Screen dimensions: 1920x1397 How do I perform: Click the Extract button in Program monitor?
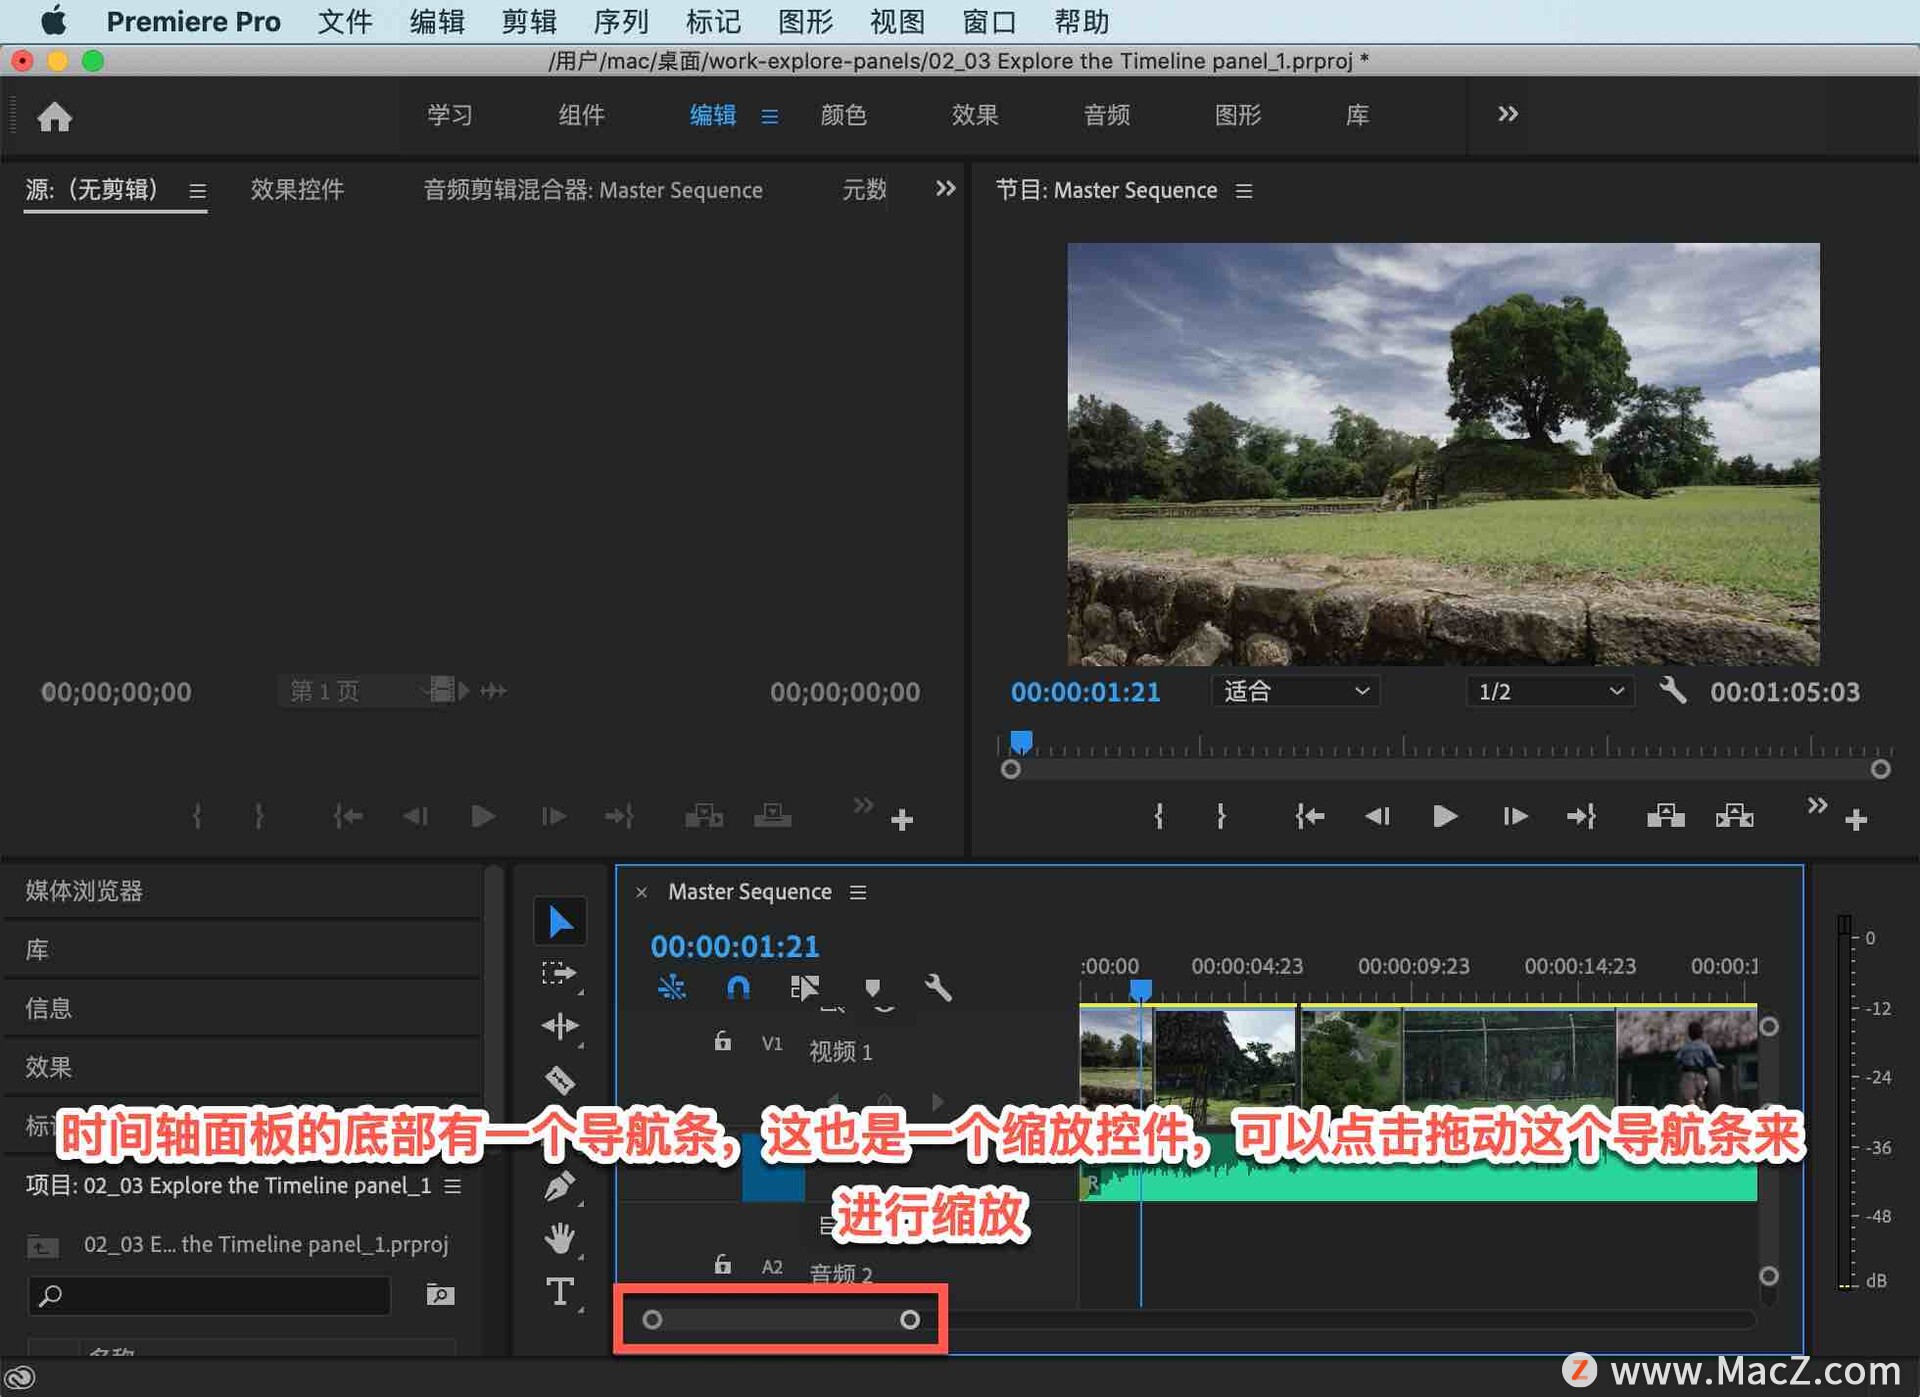pyautogui.click(x=1734, y=817)
